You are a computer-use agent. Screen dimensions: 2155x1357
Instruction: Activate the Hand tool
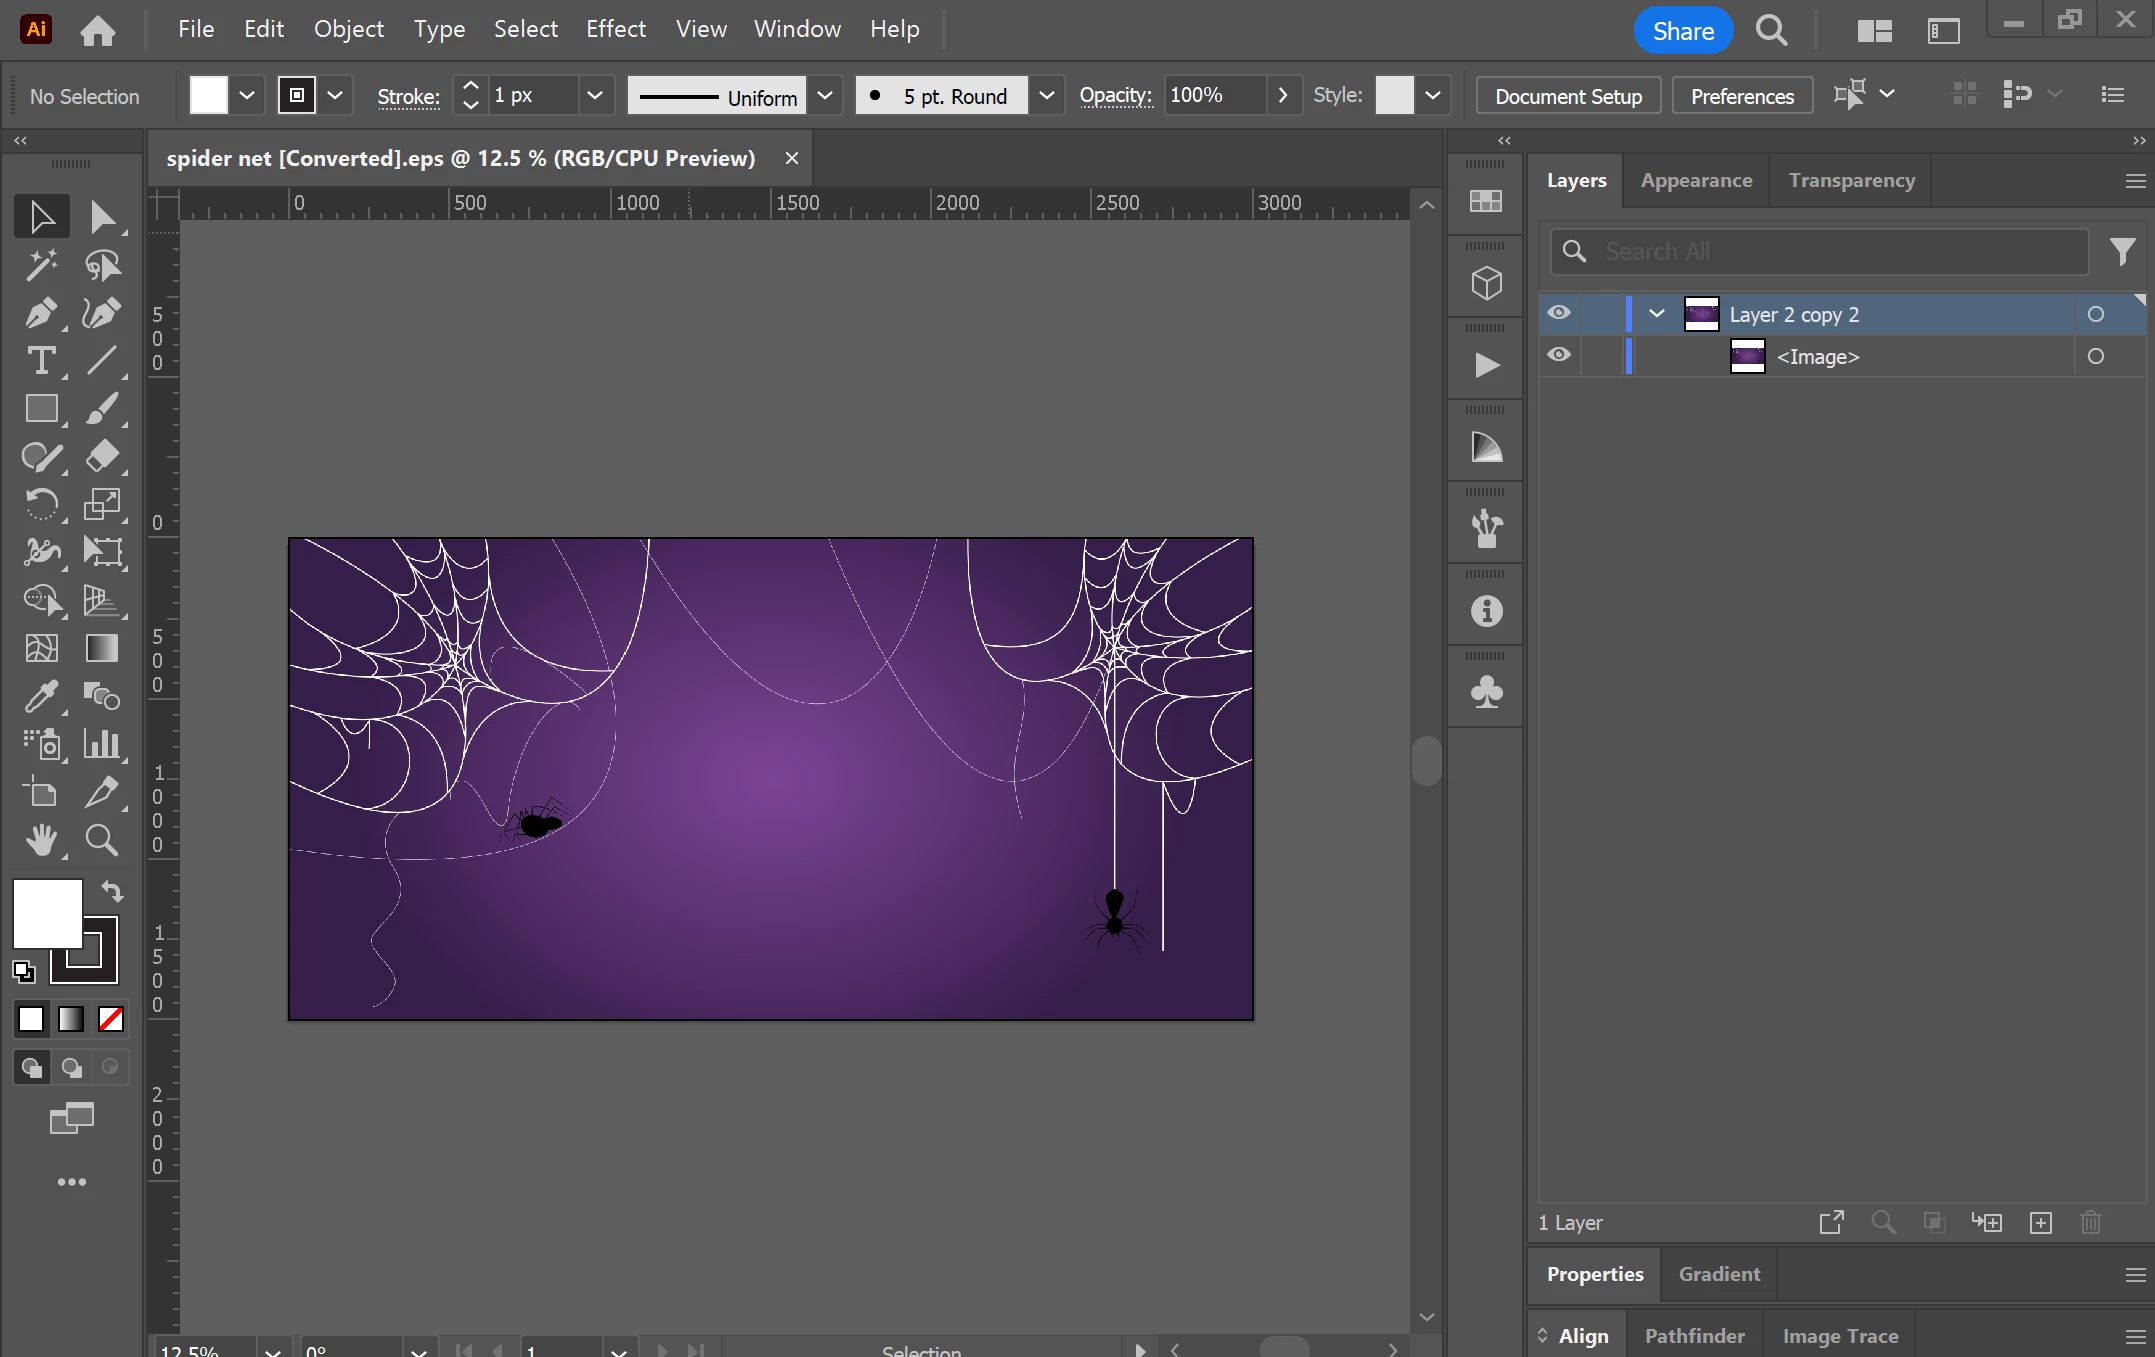[x=41, y=840]
